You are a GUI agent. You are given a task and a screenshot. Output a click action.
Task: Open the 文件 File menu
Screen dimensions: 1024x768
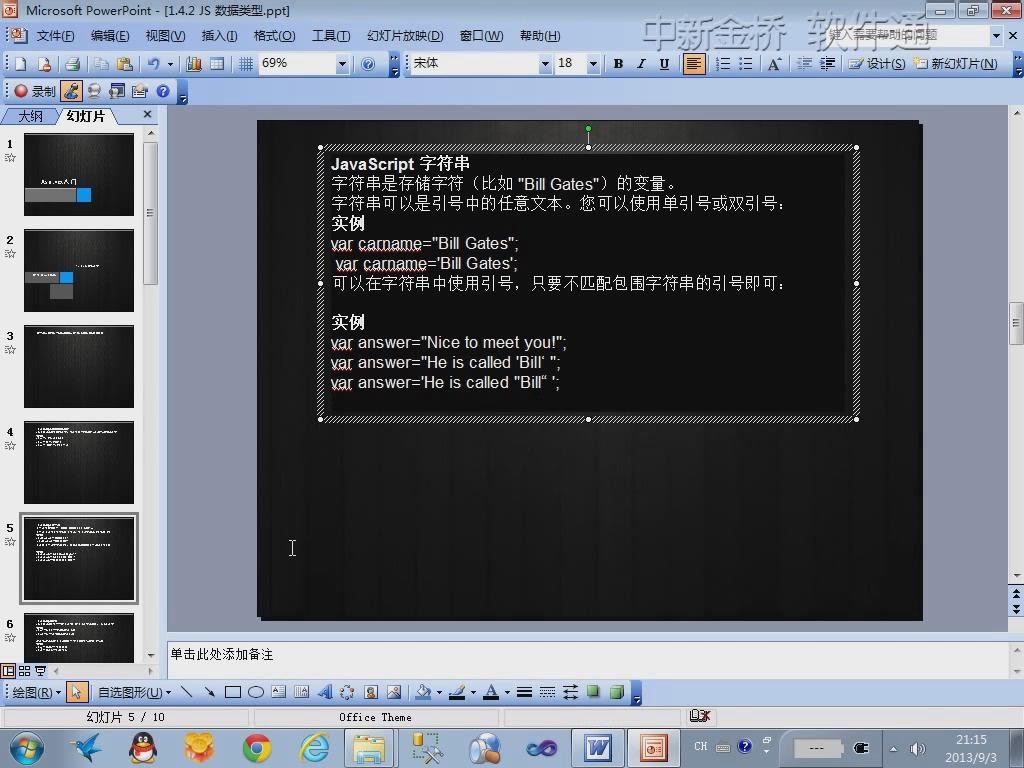(x=55, y=36)
